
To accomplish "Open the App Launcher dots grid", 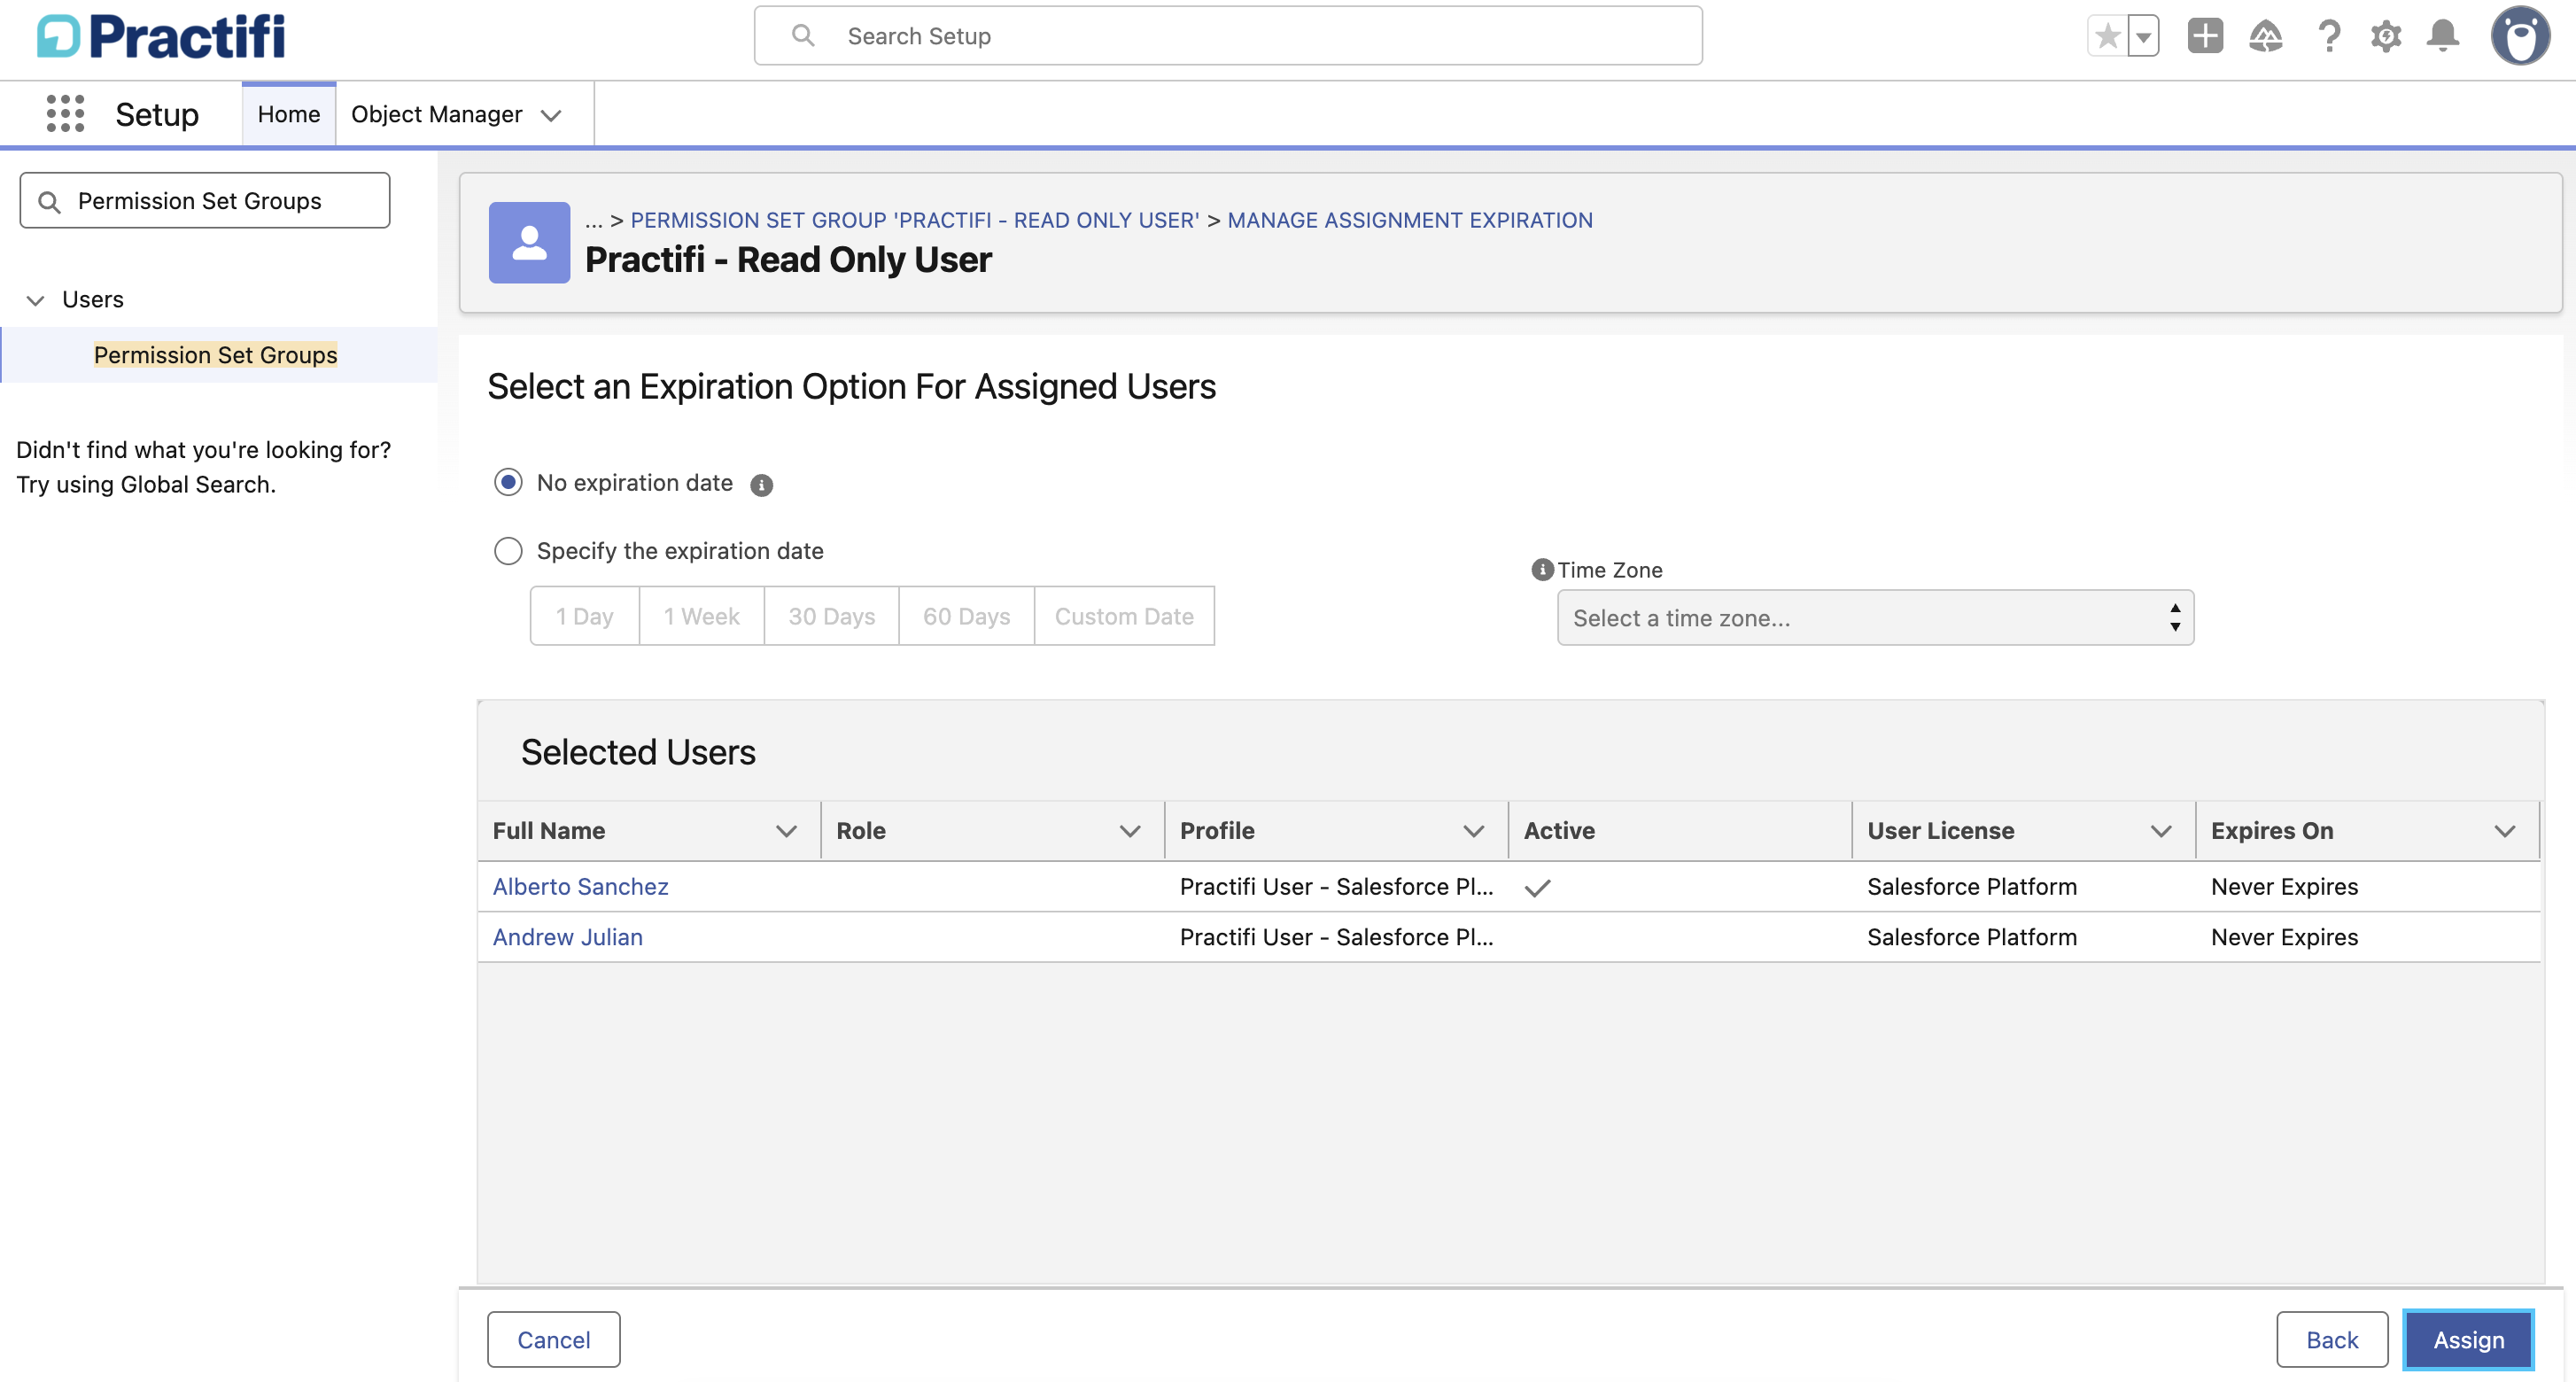I will pos(65,114).
